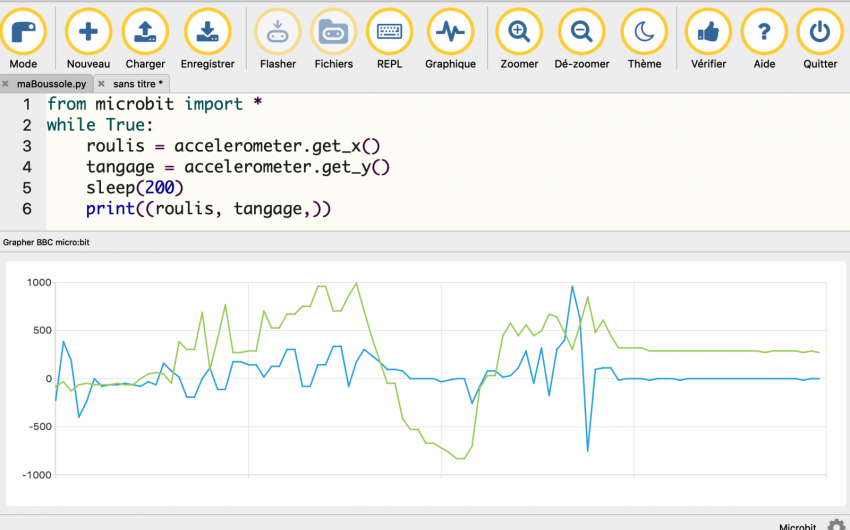Zoom out with Dé-zoomer button
Screen dimensions: 850x530
tap(582, 39)
